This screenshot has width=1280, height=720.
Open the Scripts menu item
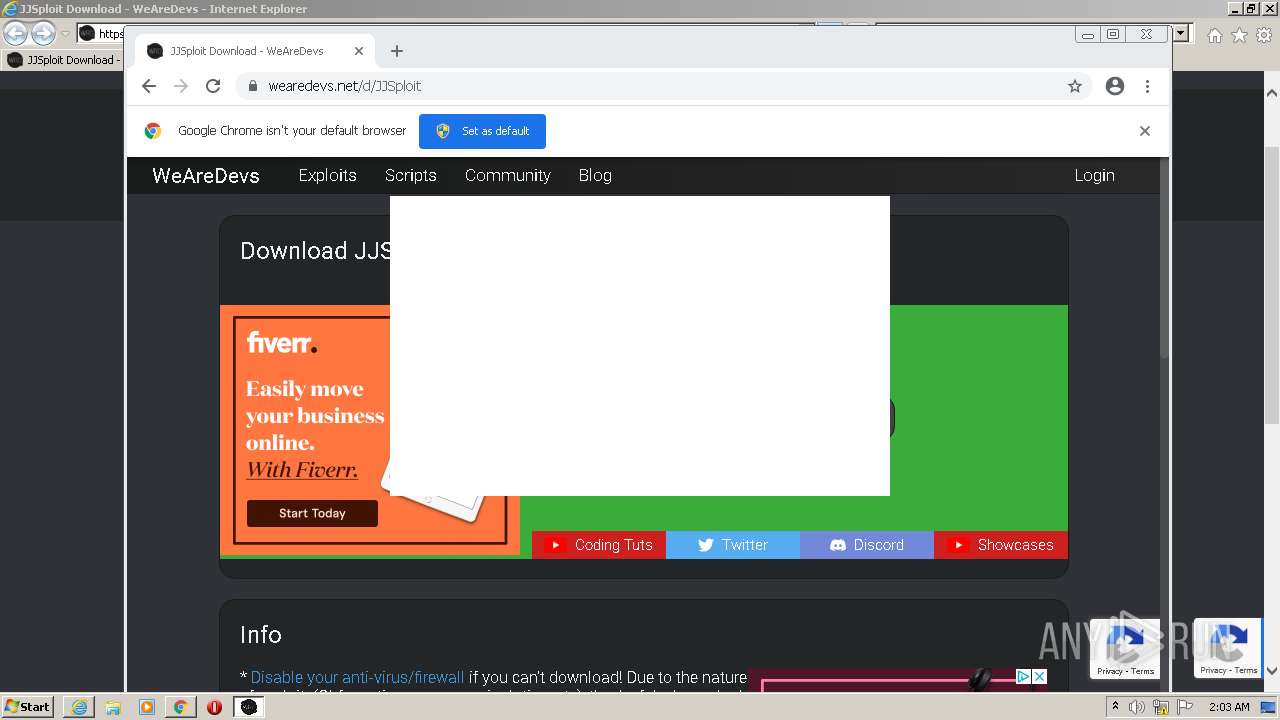411,175
